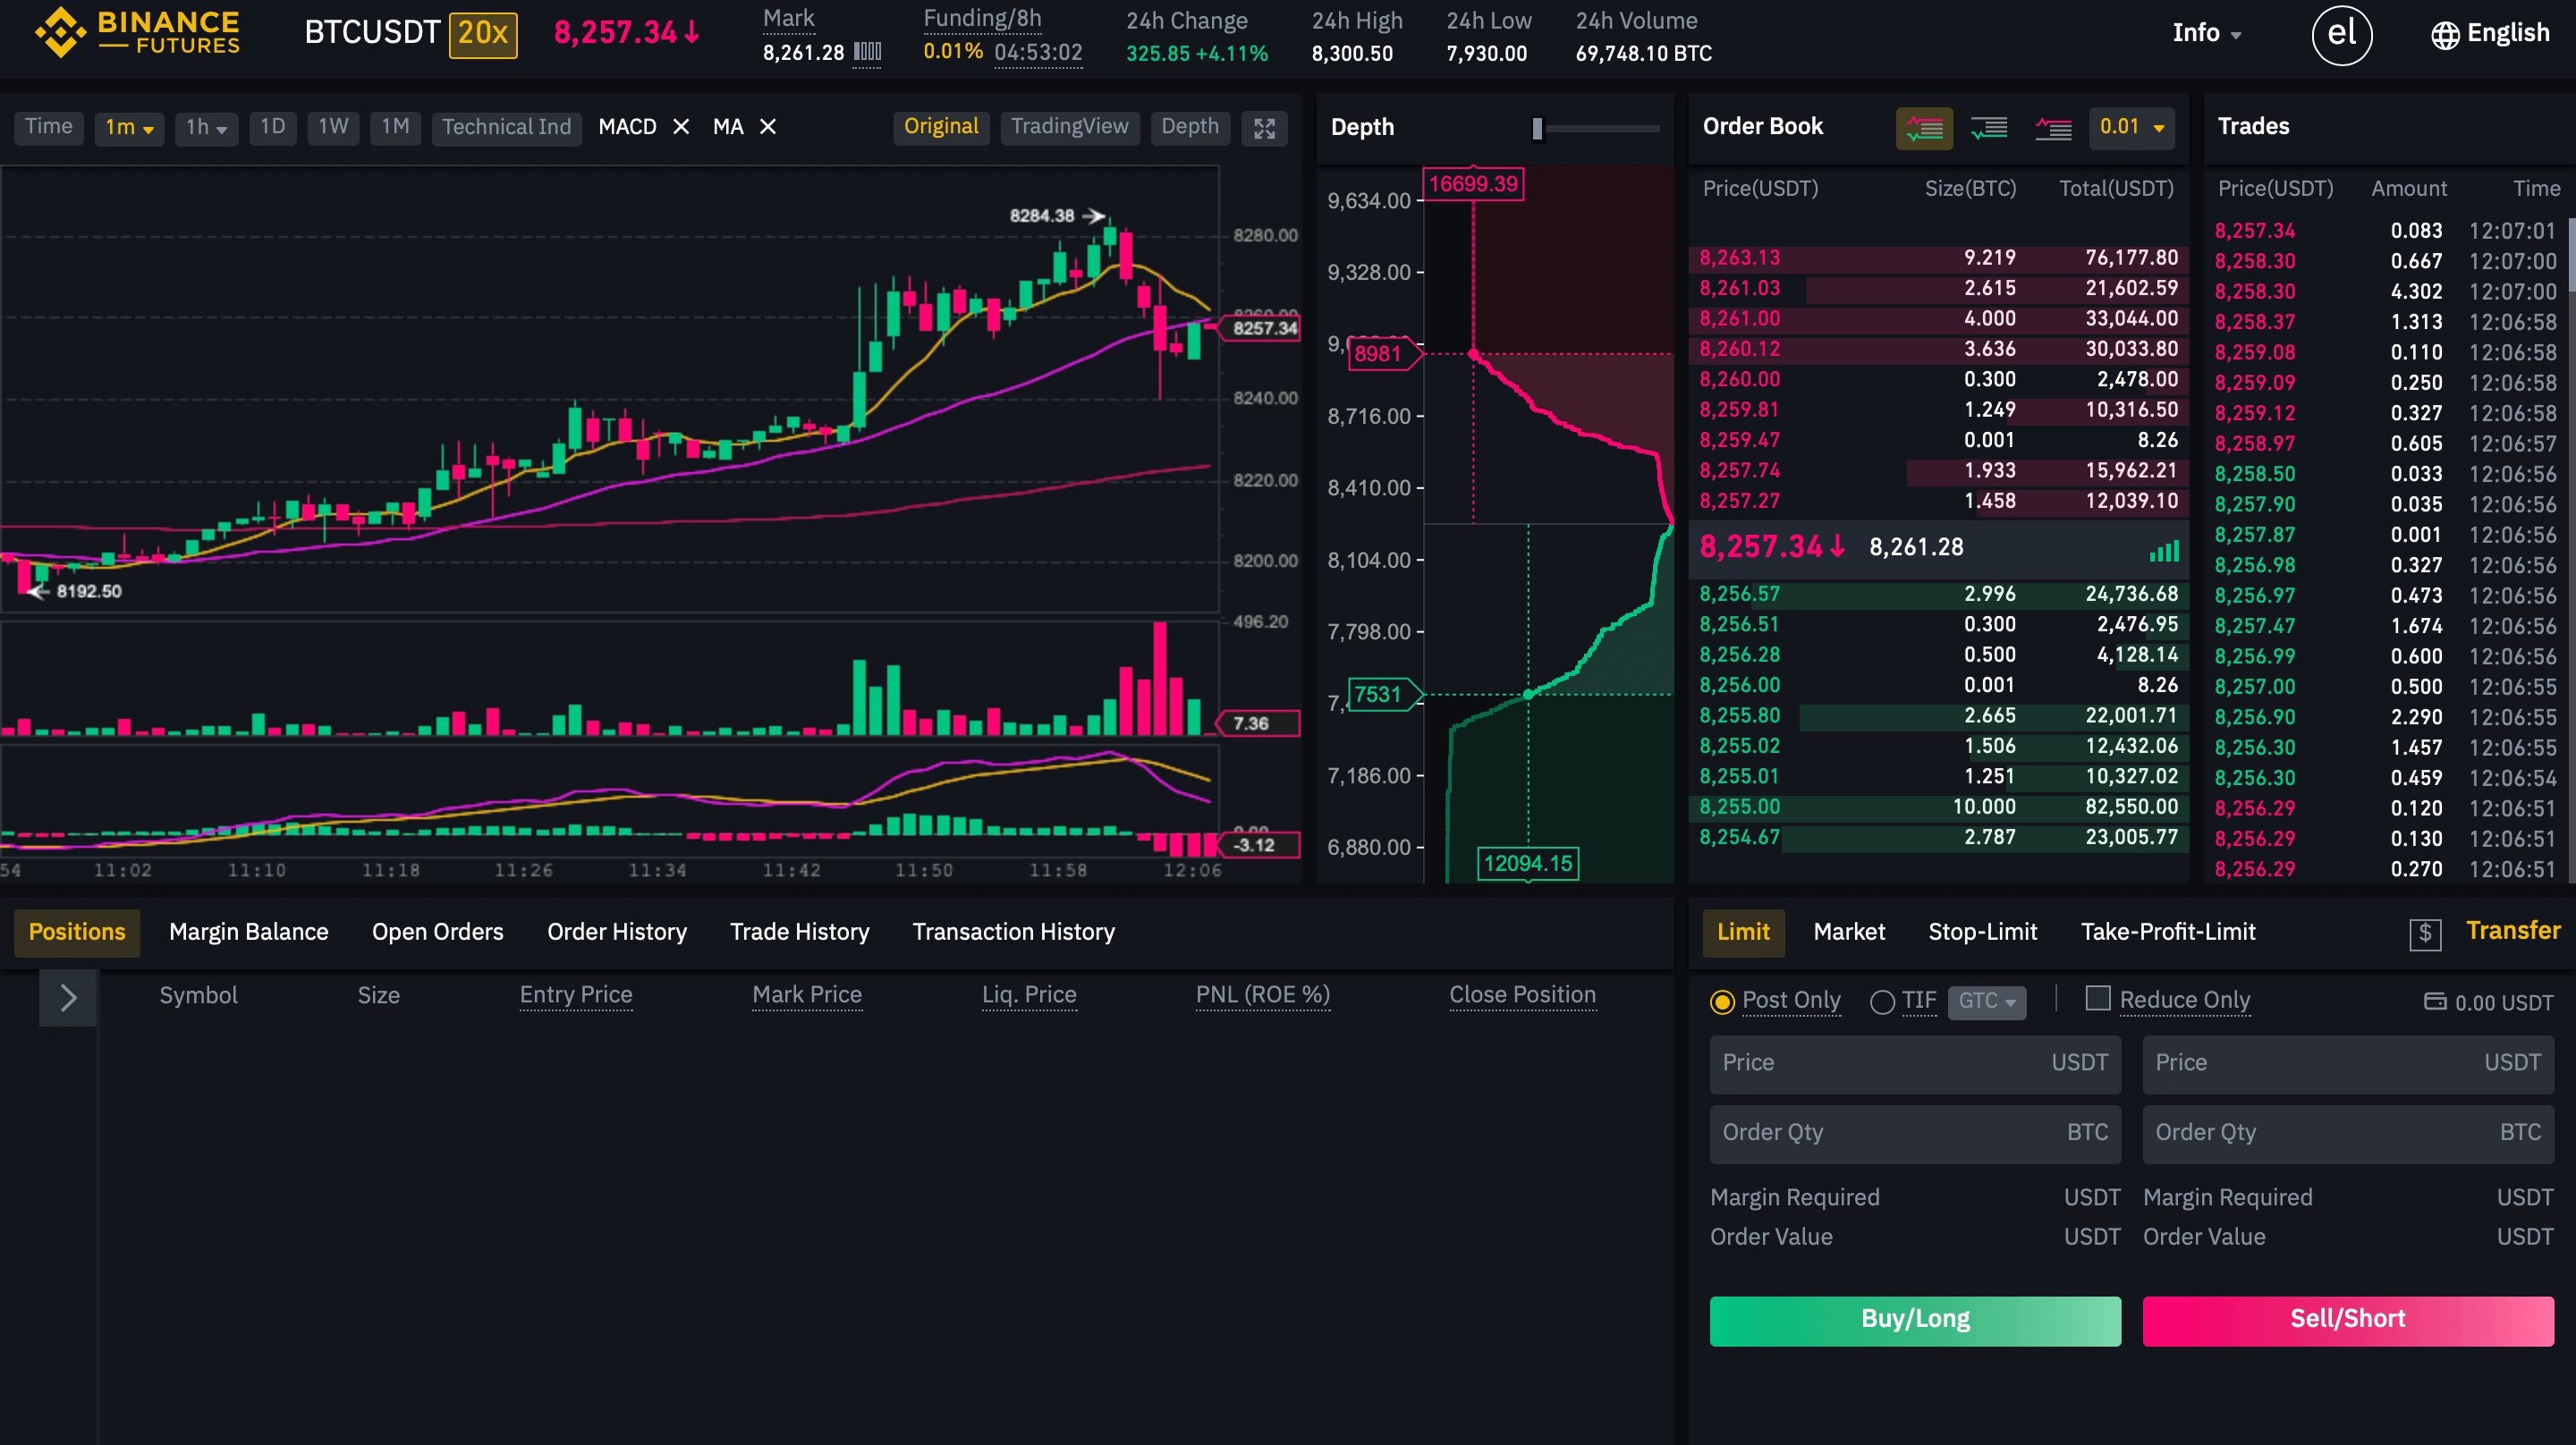Image resolution: width=2576 pixels, height=1445 pixels.
Task: Show bids-only order book view
Action: (1988, 128)
